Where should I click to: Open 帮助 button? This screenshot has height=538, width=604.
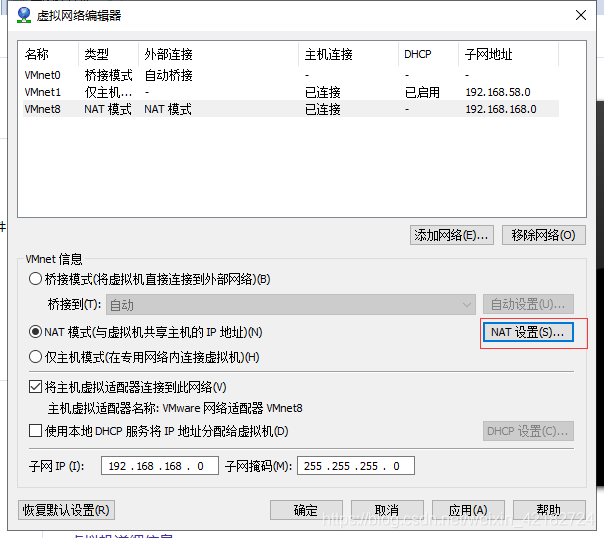549,510
